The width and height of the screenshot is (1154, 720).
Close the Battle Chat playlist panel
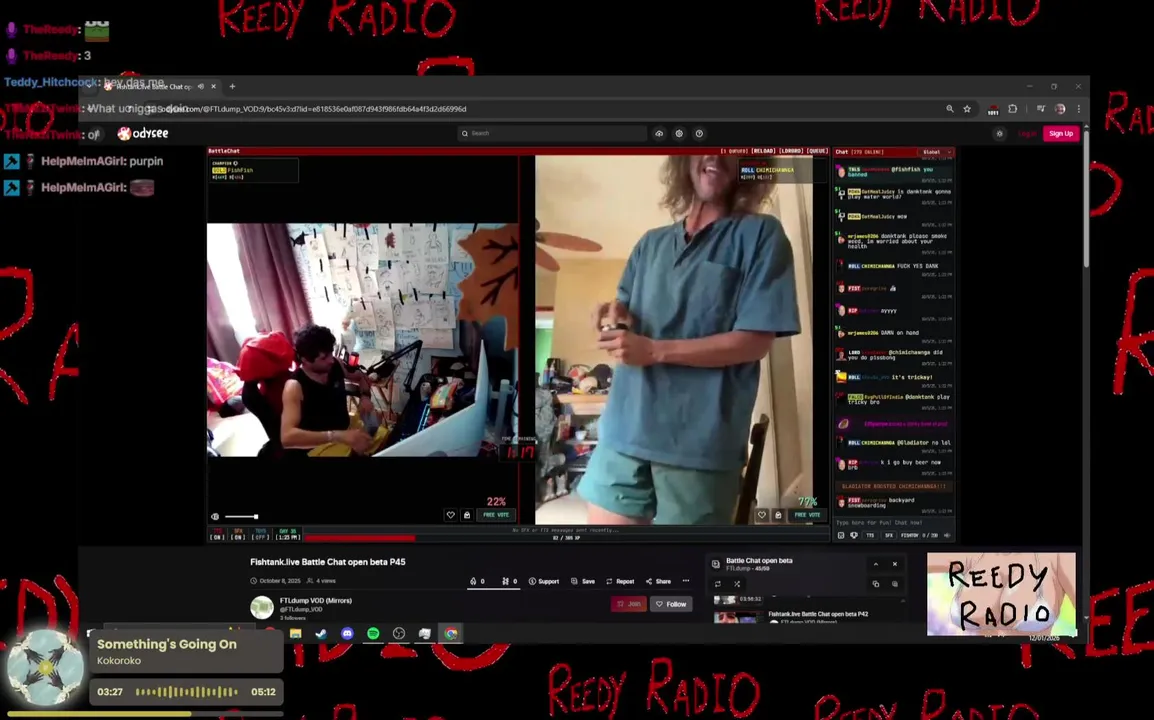pos(895,564)
